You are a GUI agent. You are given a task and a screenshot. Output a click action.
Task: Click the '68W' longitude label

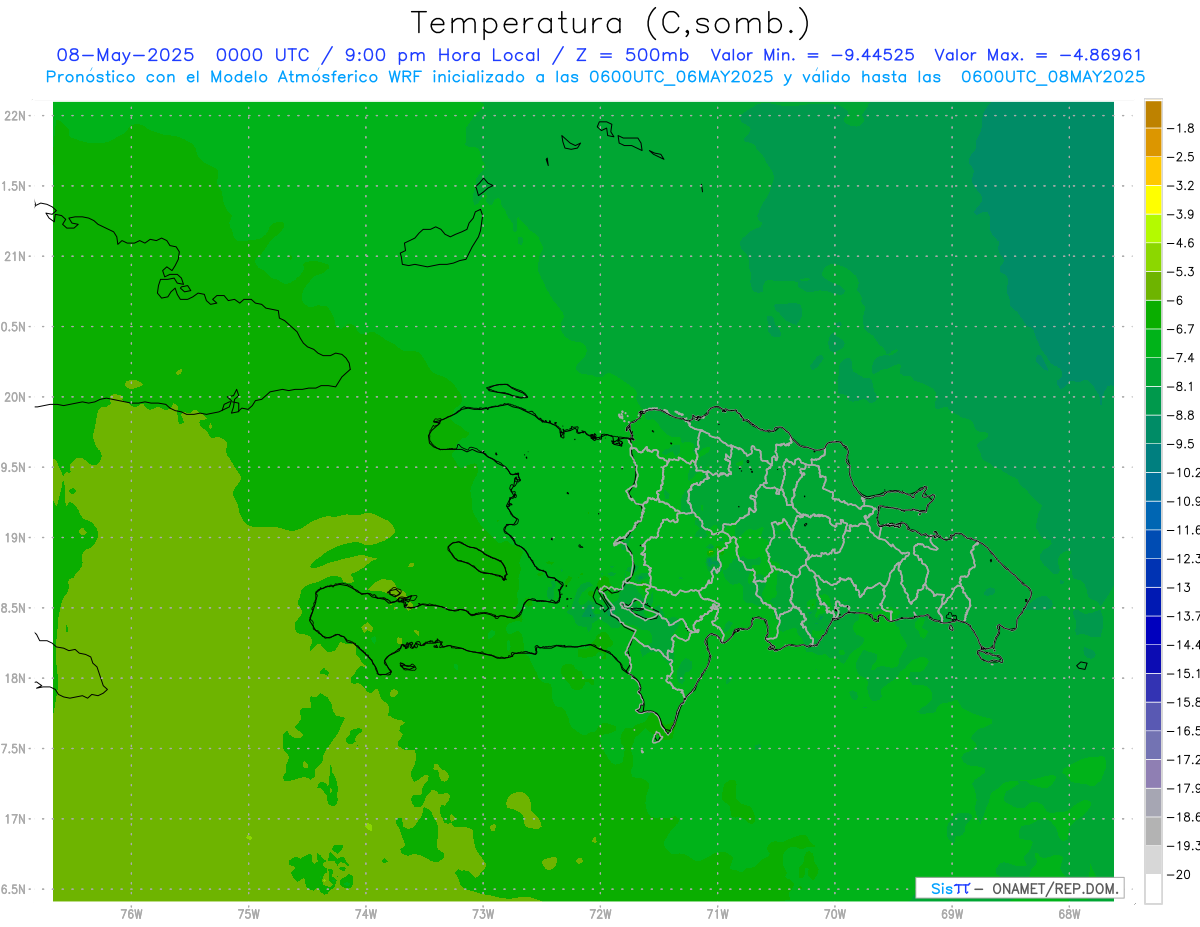pos(1068,914)
